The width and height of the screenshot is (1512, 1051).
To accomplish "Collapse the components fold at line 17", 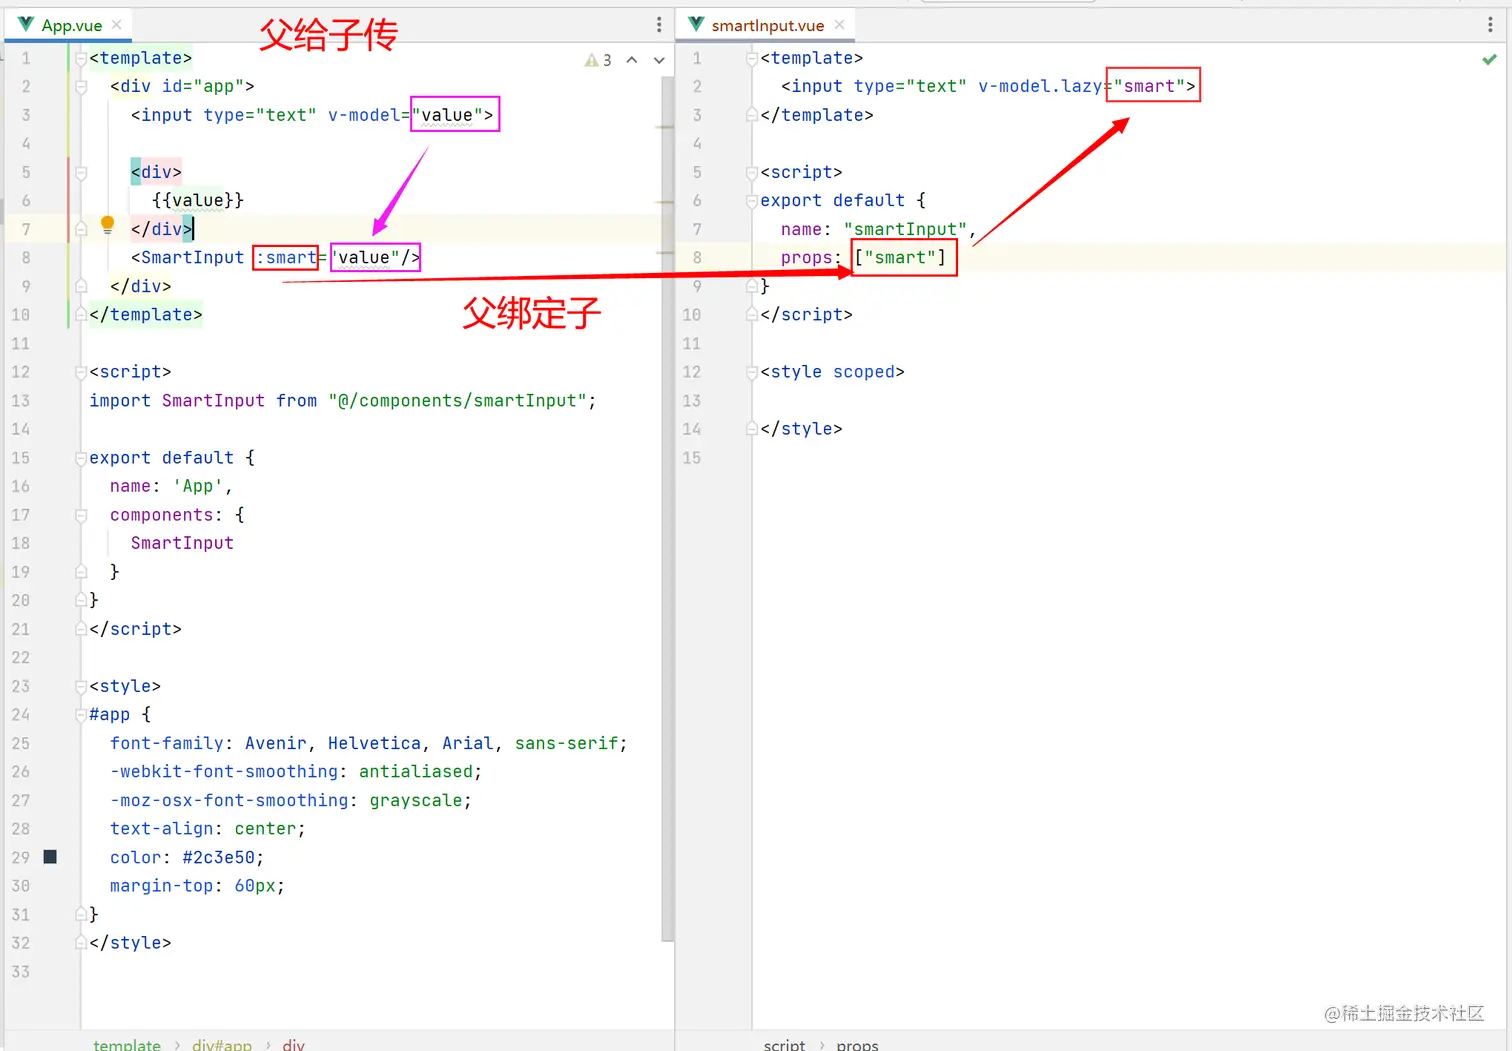I will [81, 516].
